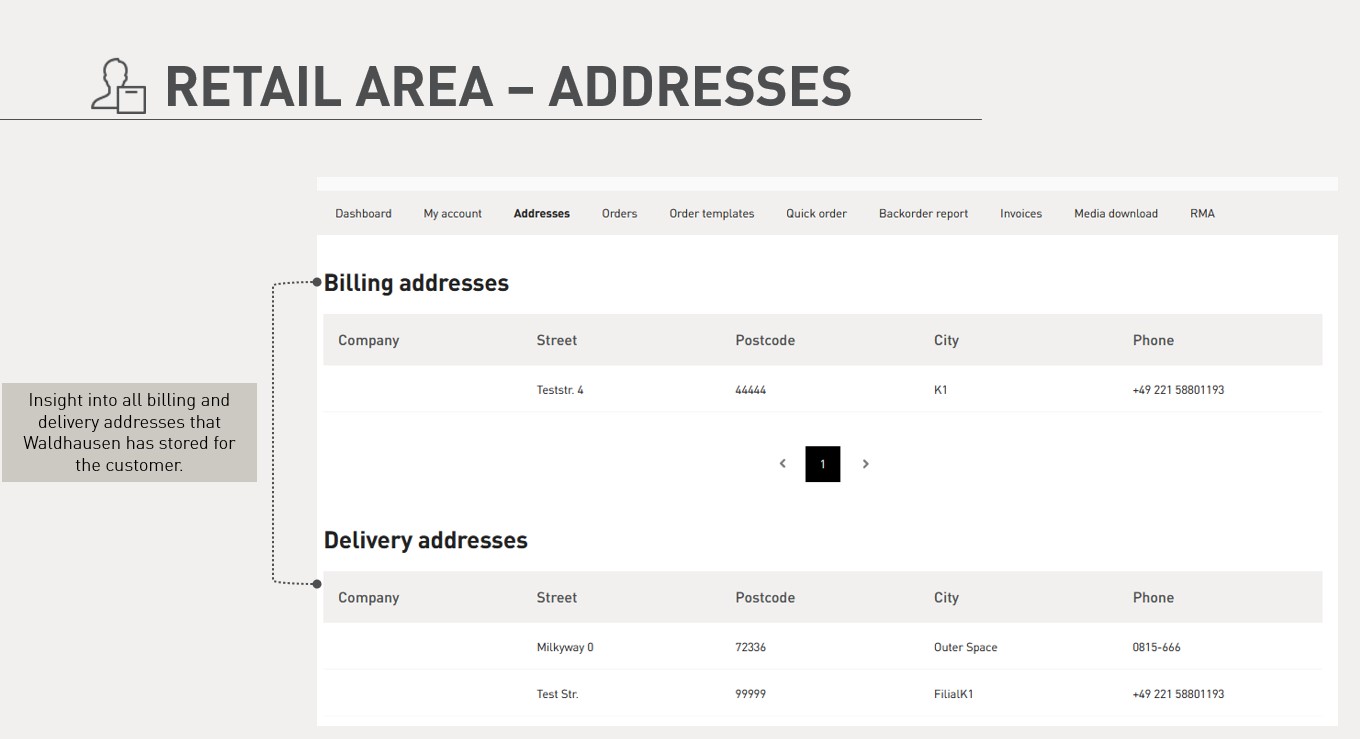
Task: Navigate to Media download tab
Action: tap(1115, 214)
